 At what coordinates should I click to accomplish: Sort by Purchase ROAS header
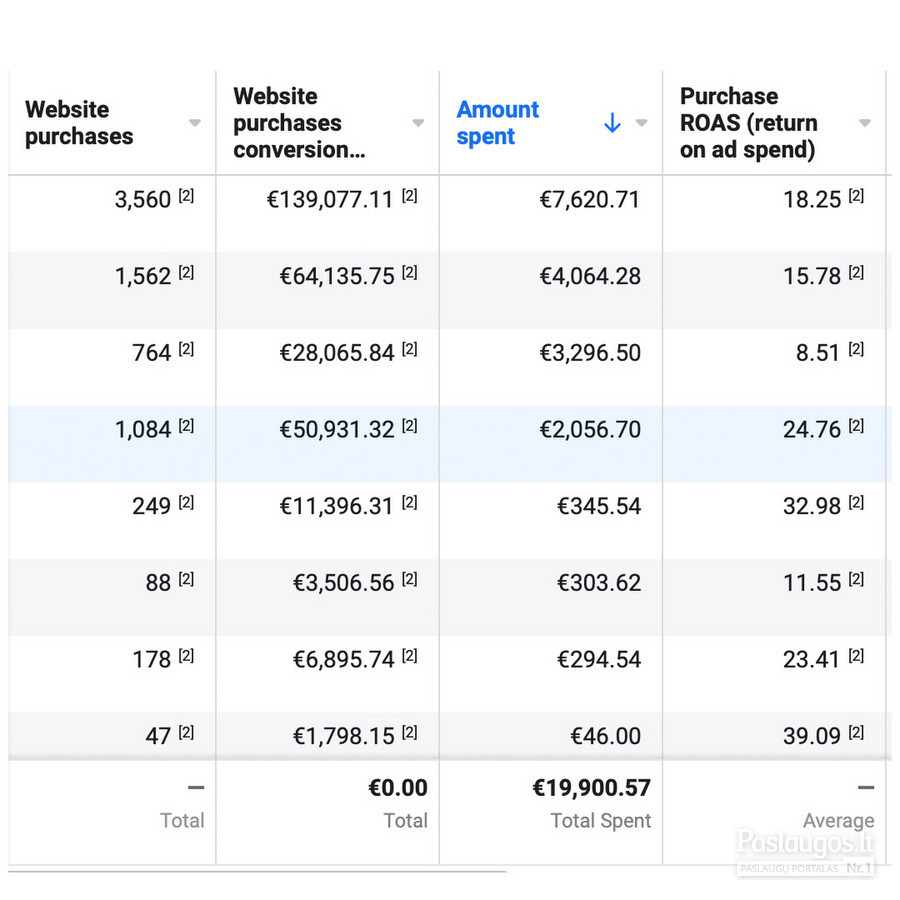pos(748,123)
